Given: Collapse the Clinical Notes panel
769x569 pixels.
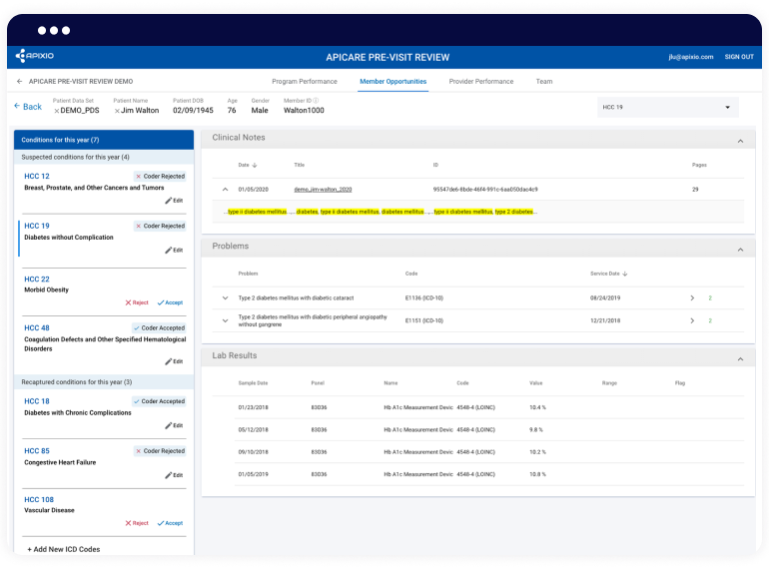Looking at the screenshot, I should pyautogui.click(x=740, y=141).
